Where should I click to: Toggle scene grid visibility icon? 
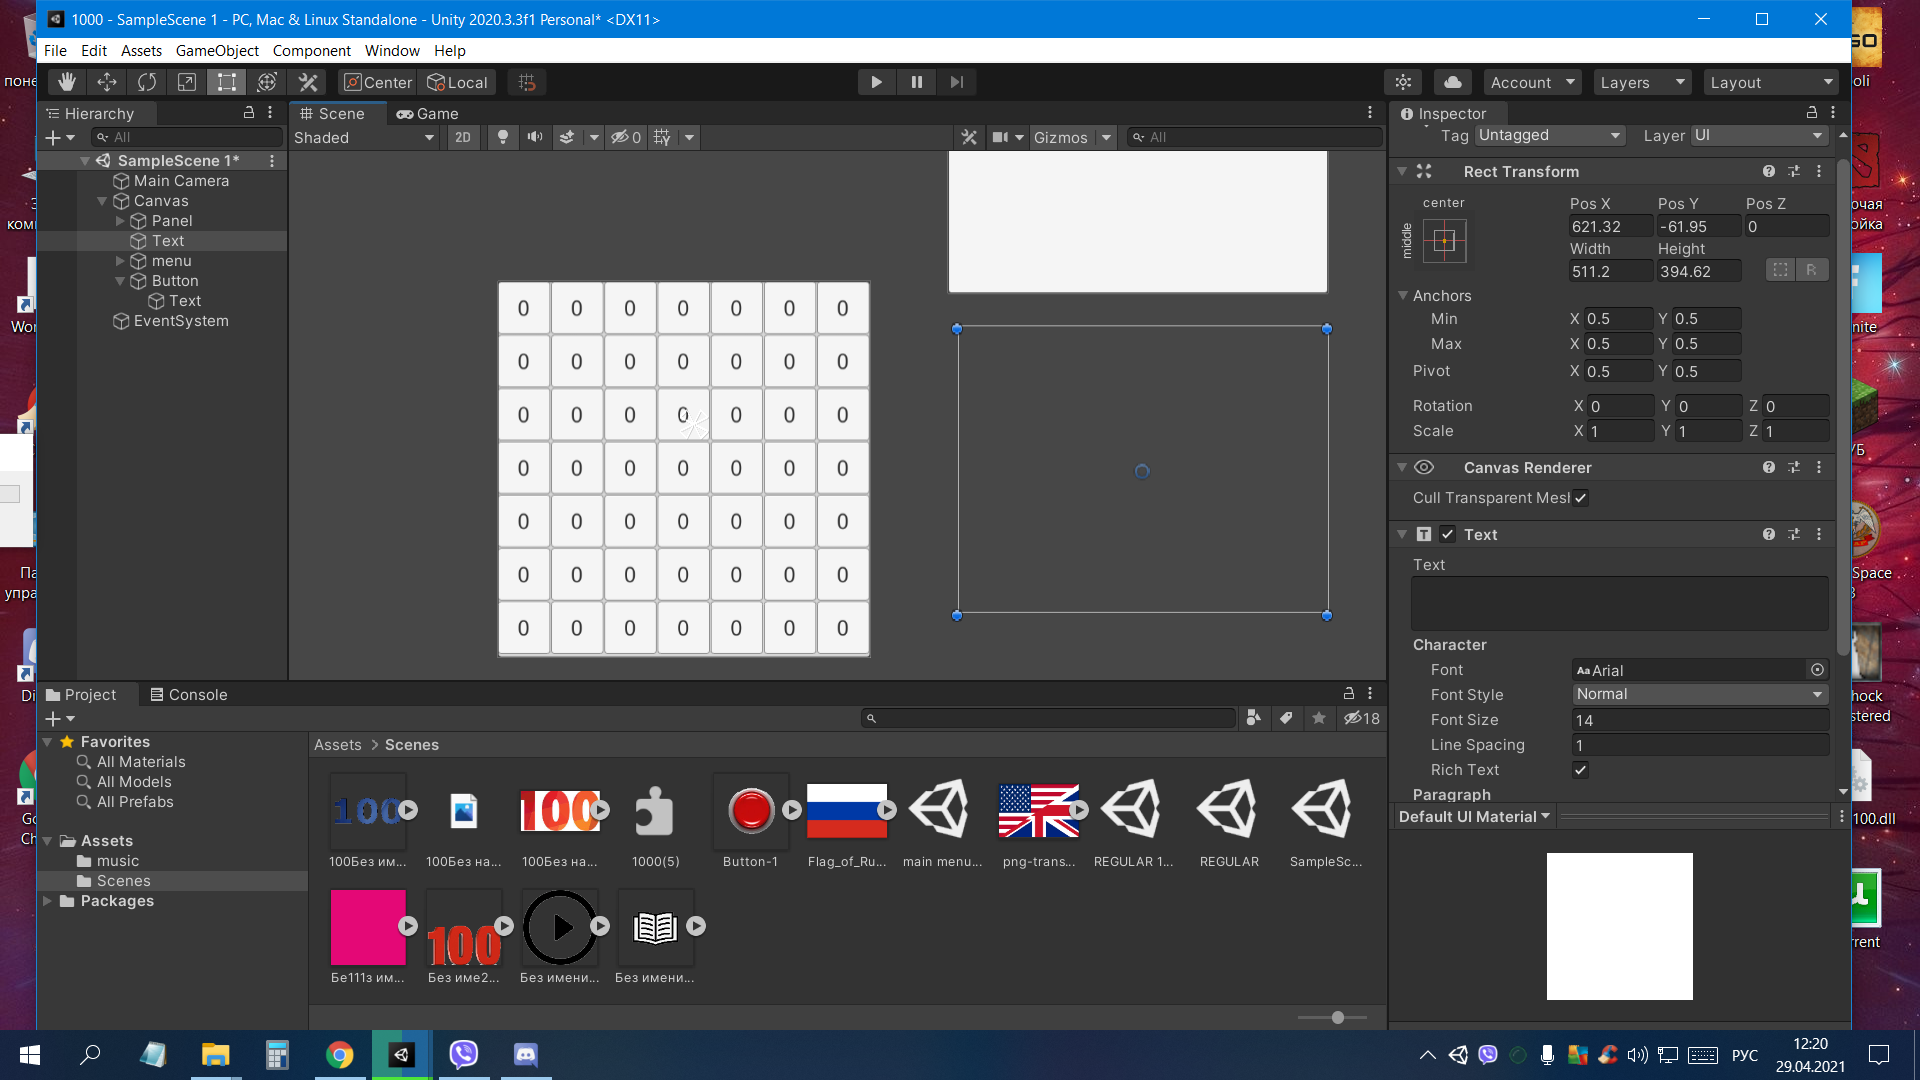coord(662,137)
